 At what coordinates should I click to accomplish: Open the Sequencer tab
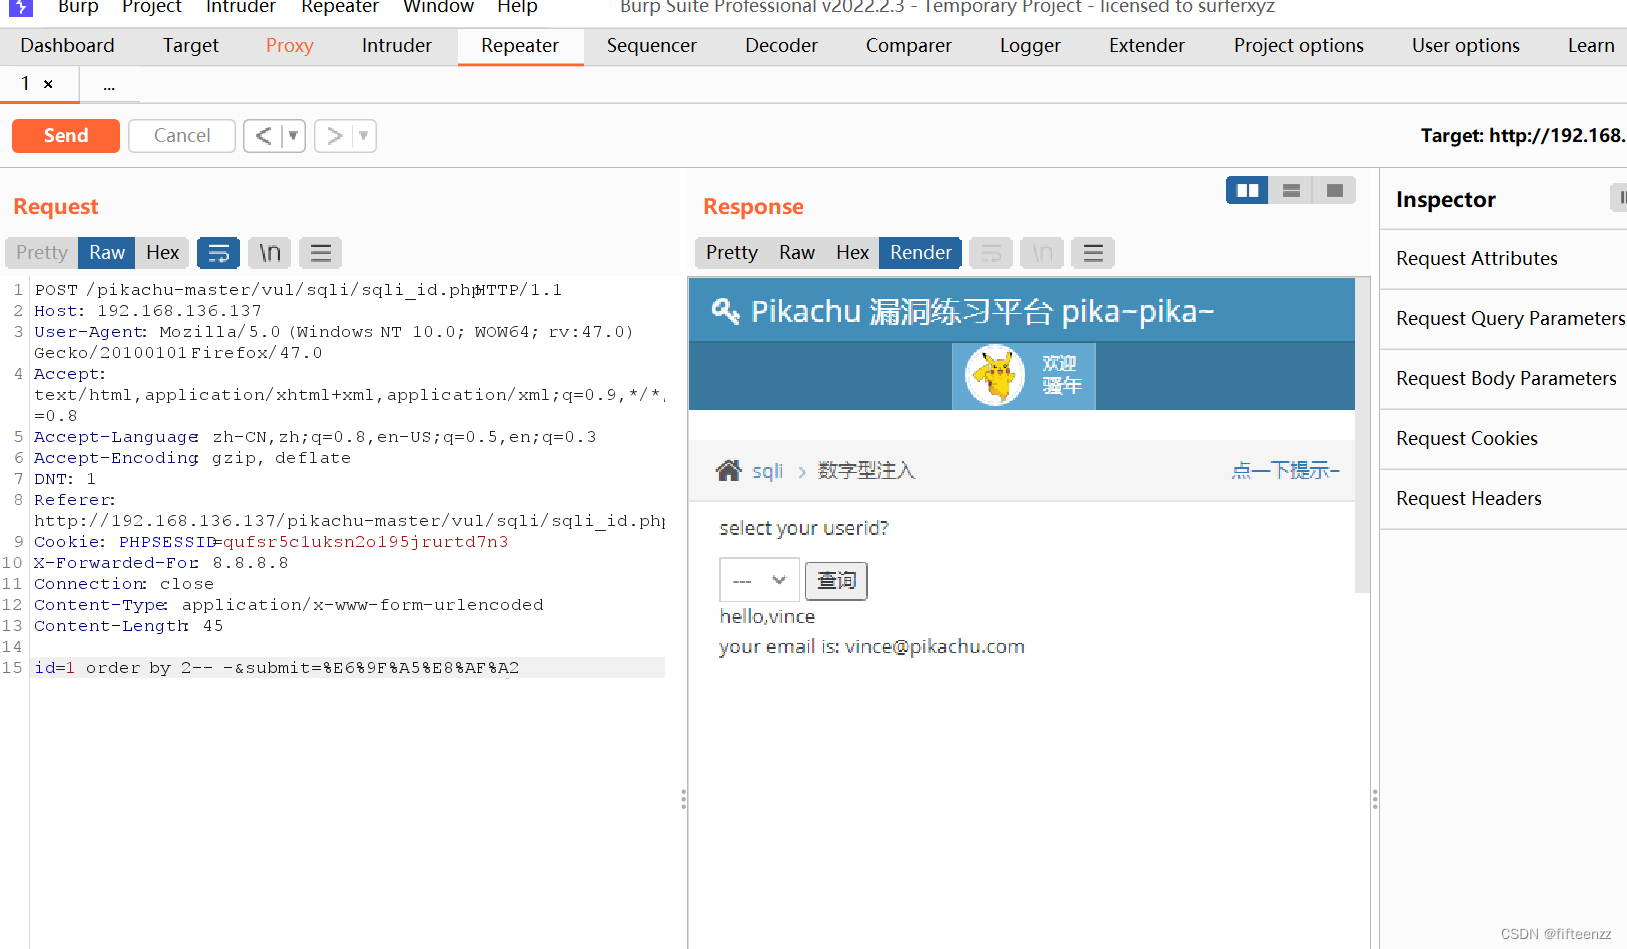[652, 46]
